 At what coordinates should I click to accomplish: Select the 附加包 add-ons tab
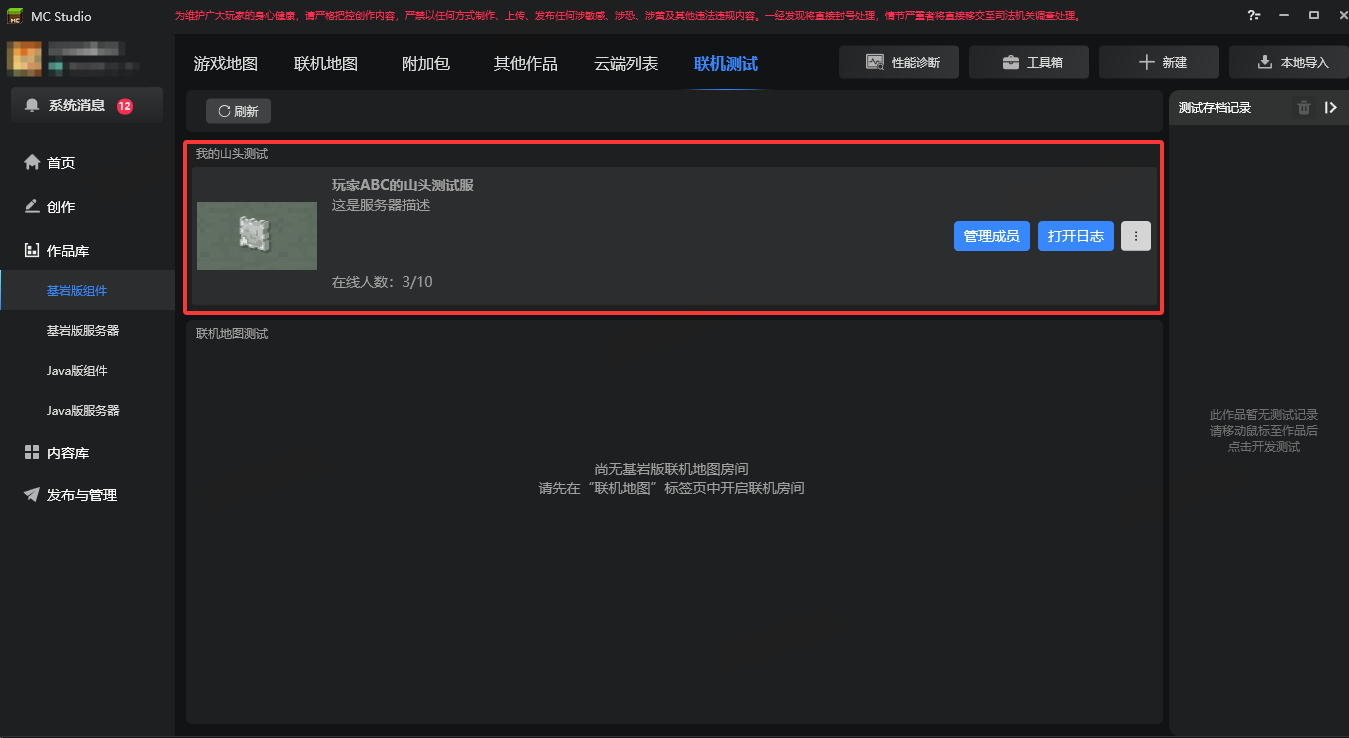click(425, 64)
